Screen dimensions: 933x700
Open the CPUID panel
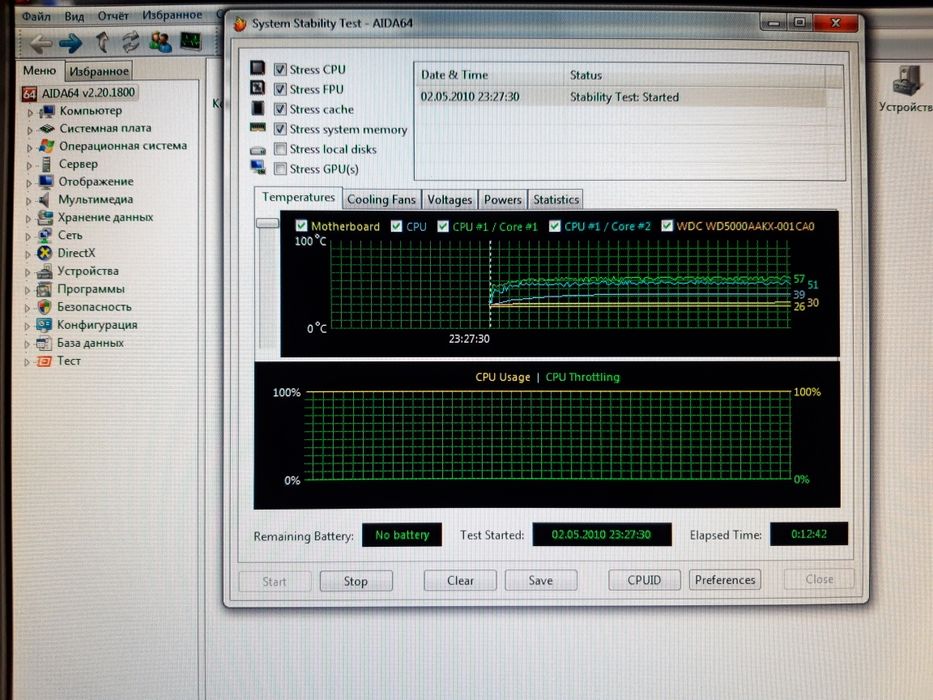tap(644, 580)
